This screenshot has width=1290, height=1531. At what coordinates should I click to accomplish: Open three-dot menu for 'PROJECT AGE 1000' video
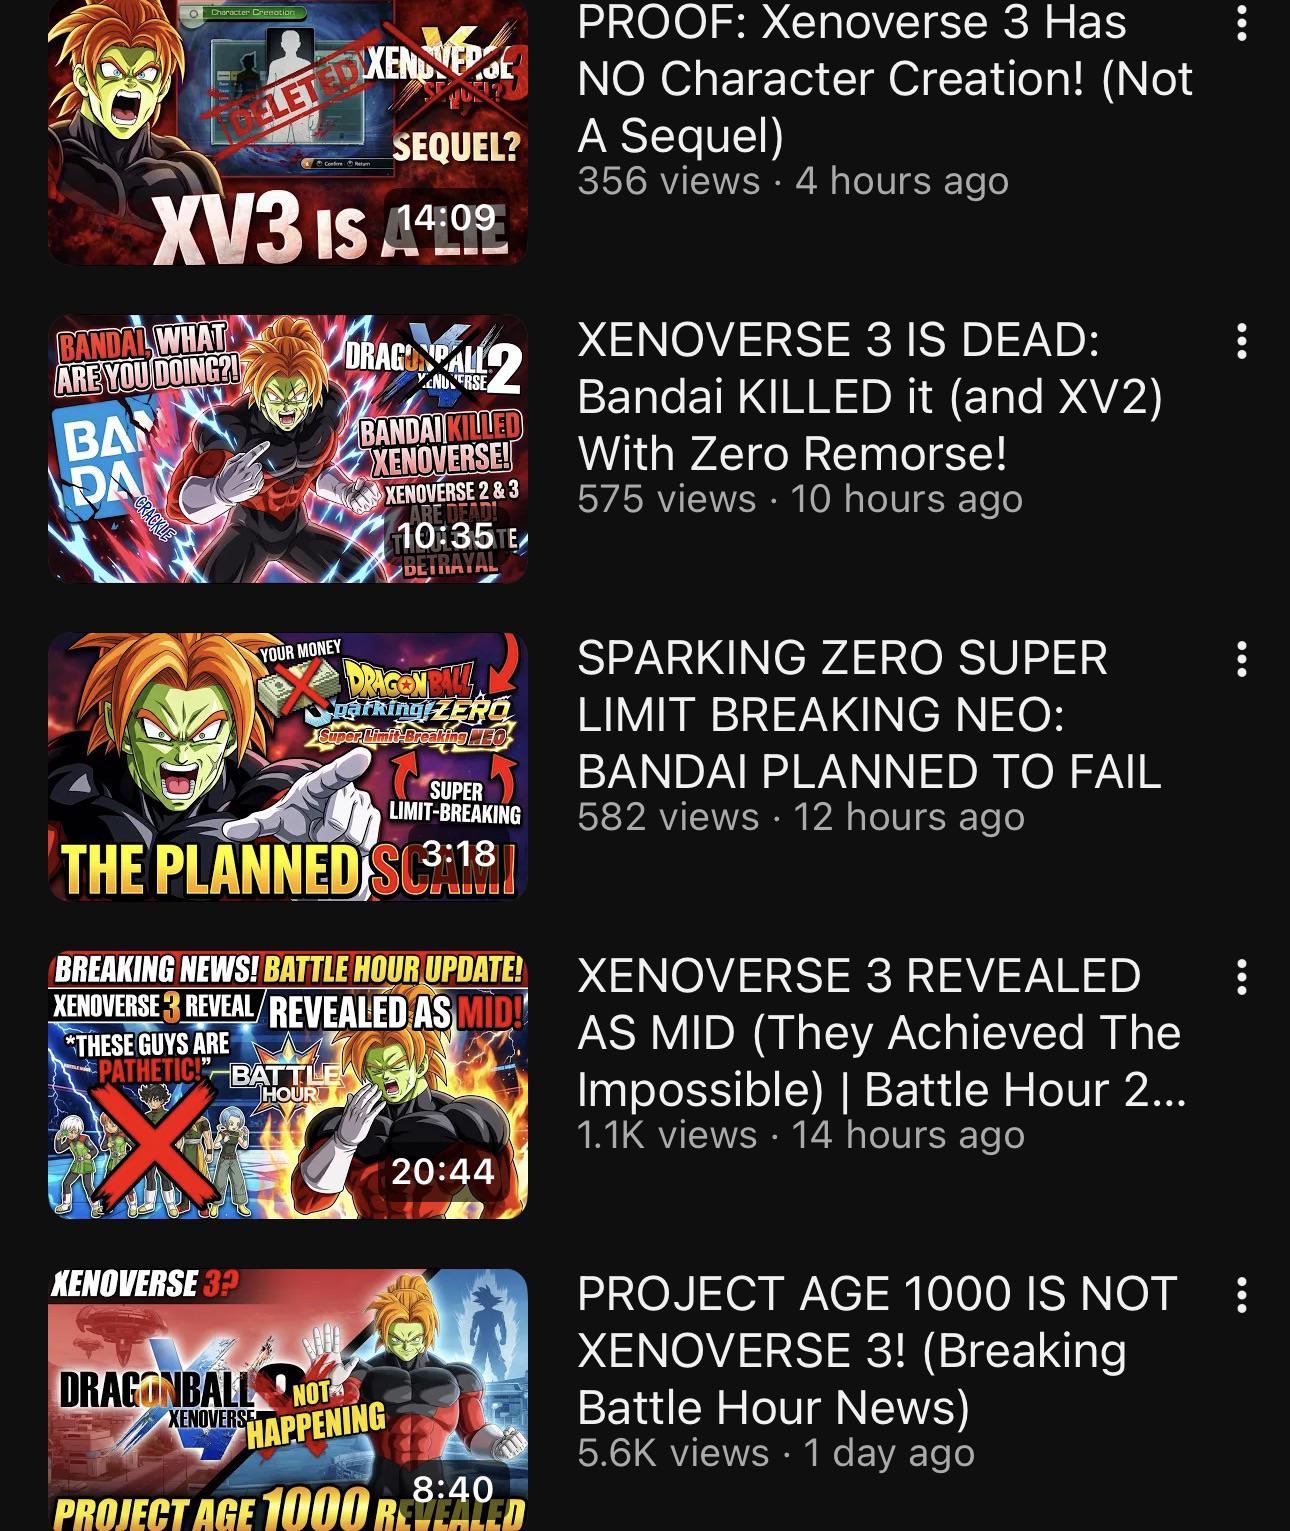pos(1241,1295)
